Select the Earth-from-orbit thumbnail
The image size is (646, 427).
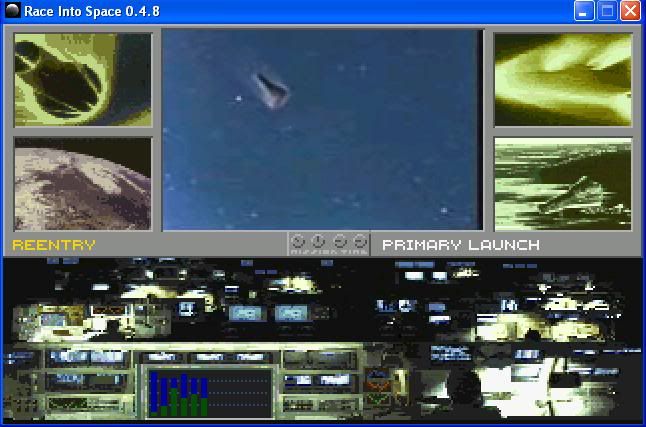coord(83,184)
